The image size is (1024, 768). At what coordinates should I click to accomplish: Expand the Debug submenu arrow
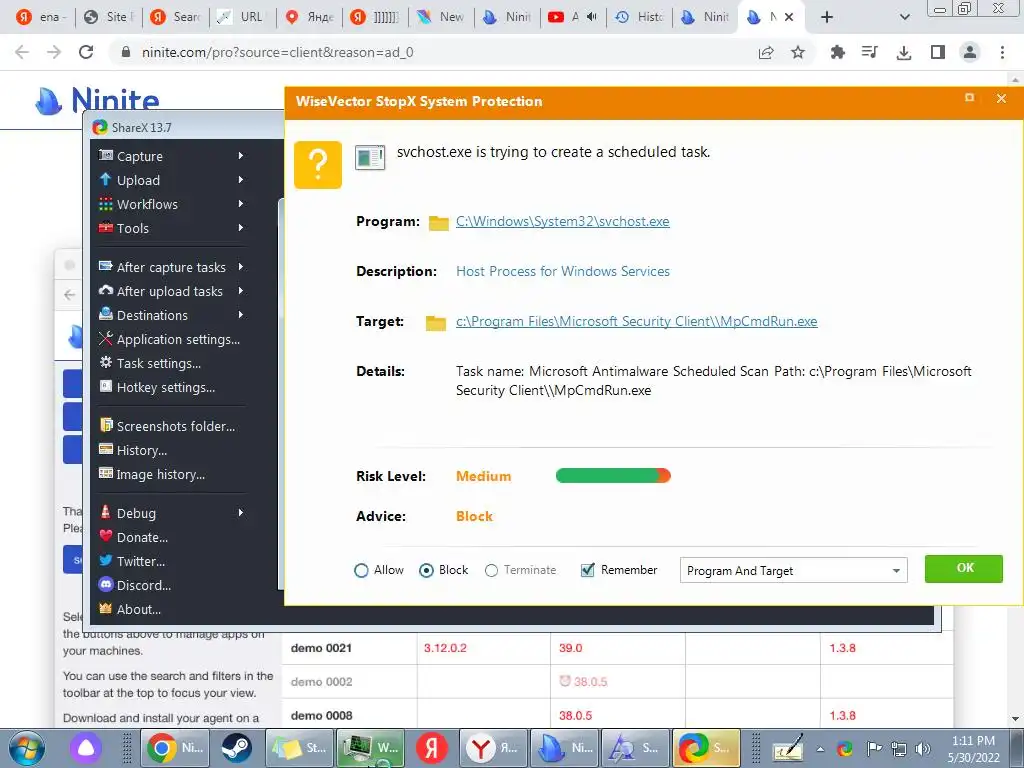coord(241,513)
